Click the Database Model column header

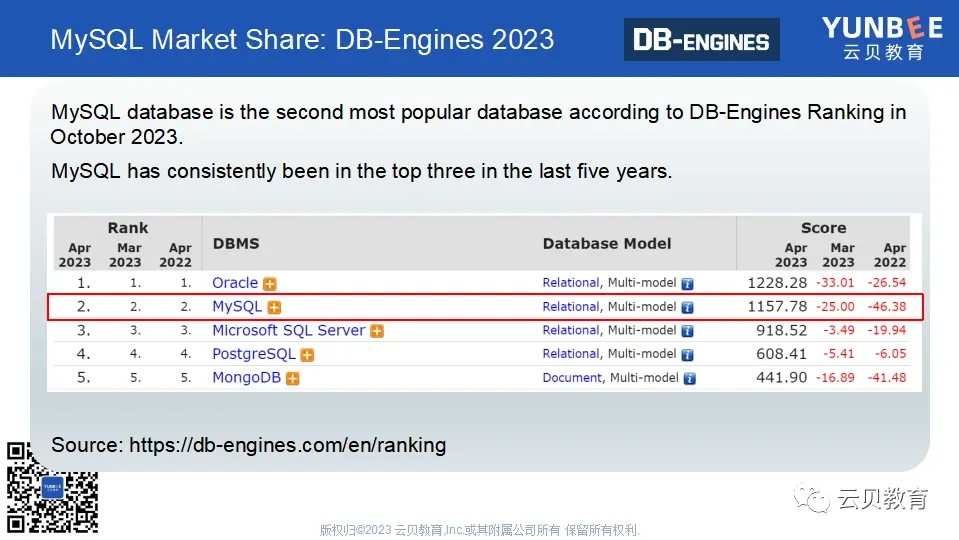(x=607, y=243)
